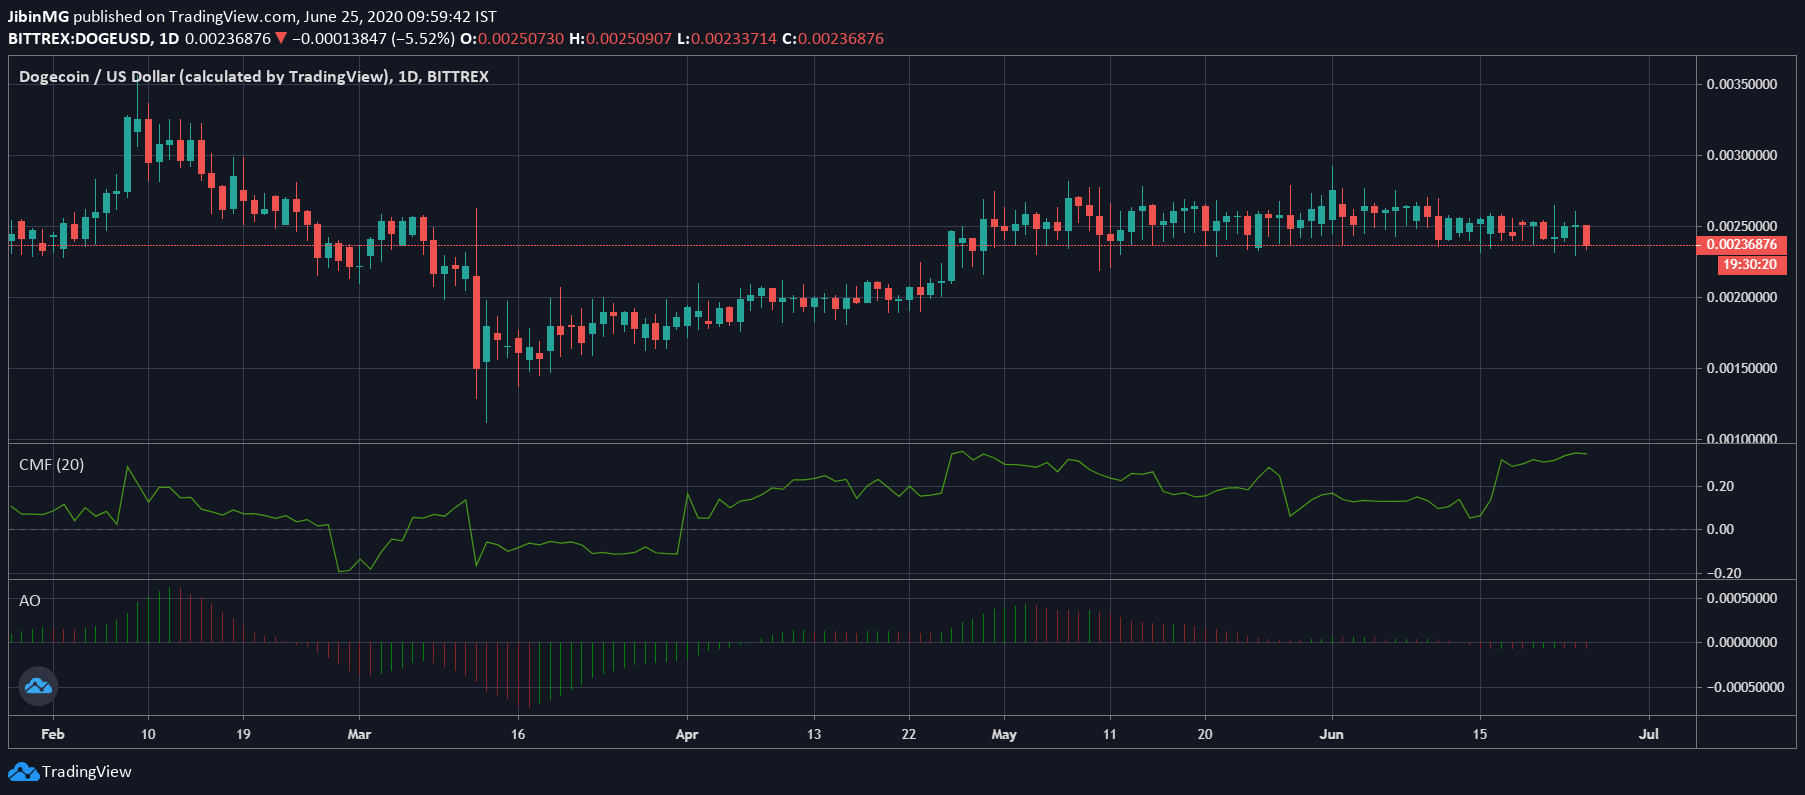Image resolution: width=1805 pixels, height=795 pixels.
Task: Click the 0.00150000 price axis label
Action: [x=1742, y=368]
